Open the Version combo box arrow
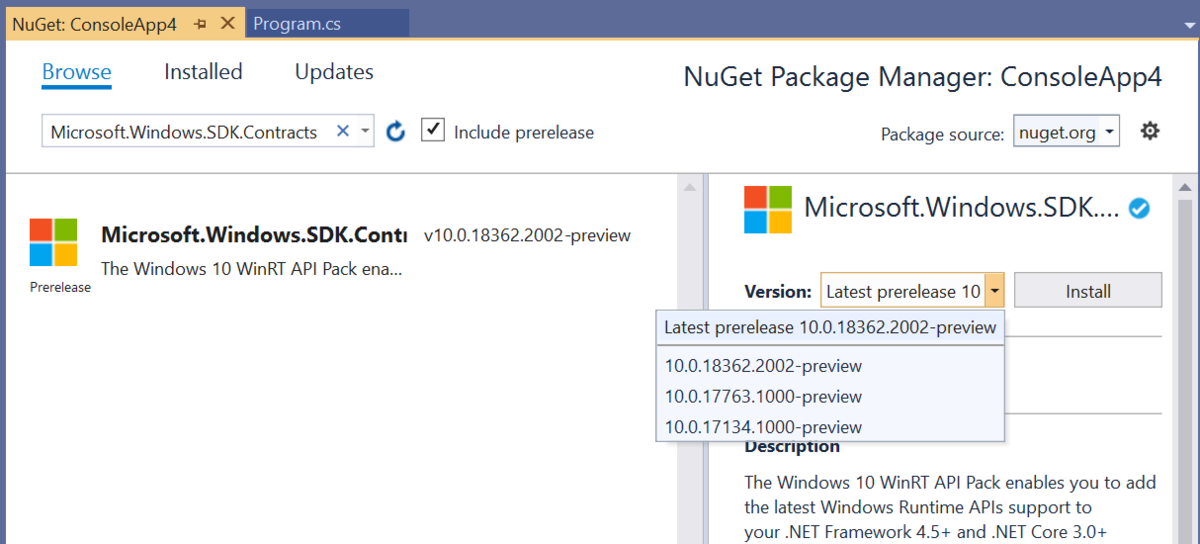Viewport: 1200px width, 544px height. coord(994,292)
